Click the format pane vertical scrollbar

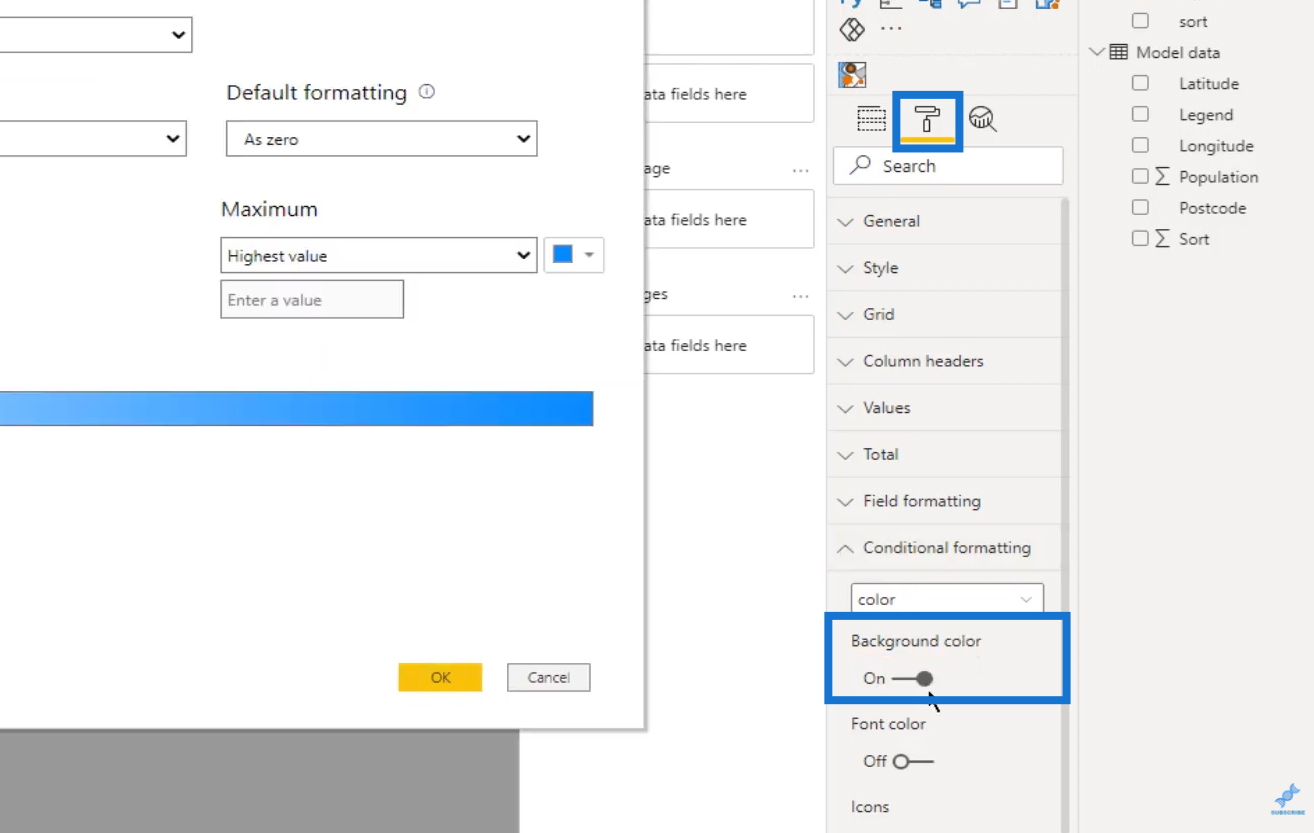point(1064,515)
